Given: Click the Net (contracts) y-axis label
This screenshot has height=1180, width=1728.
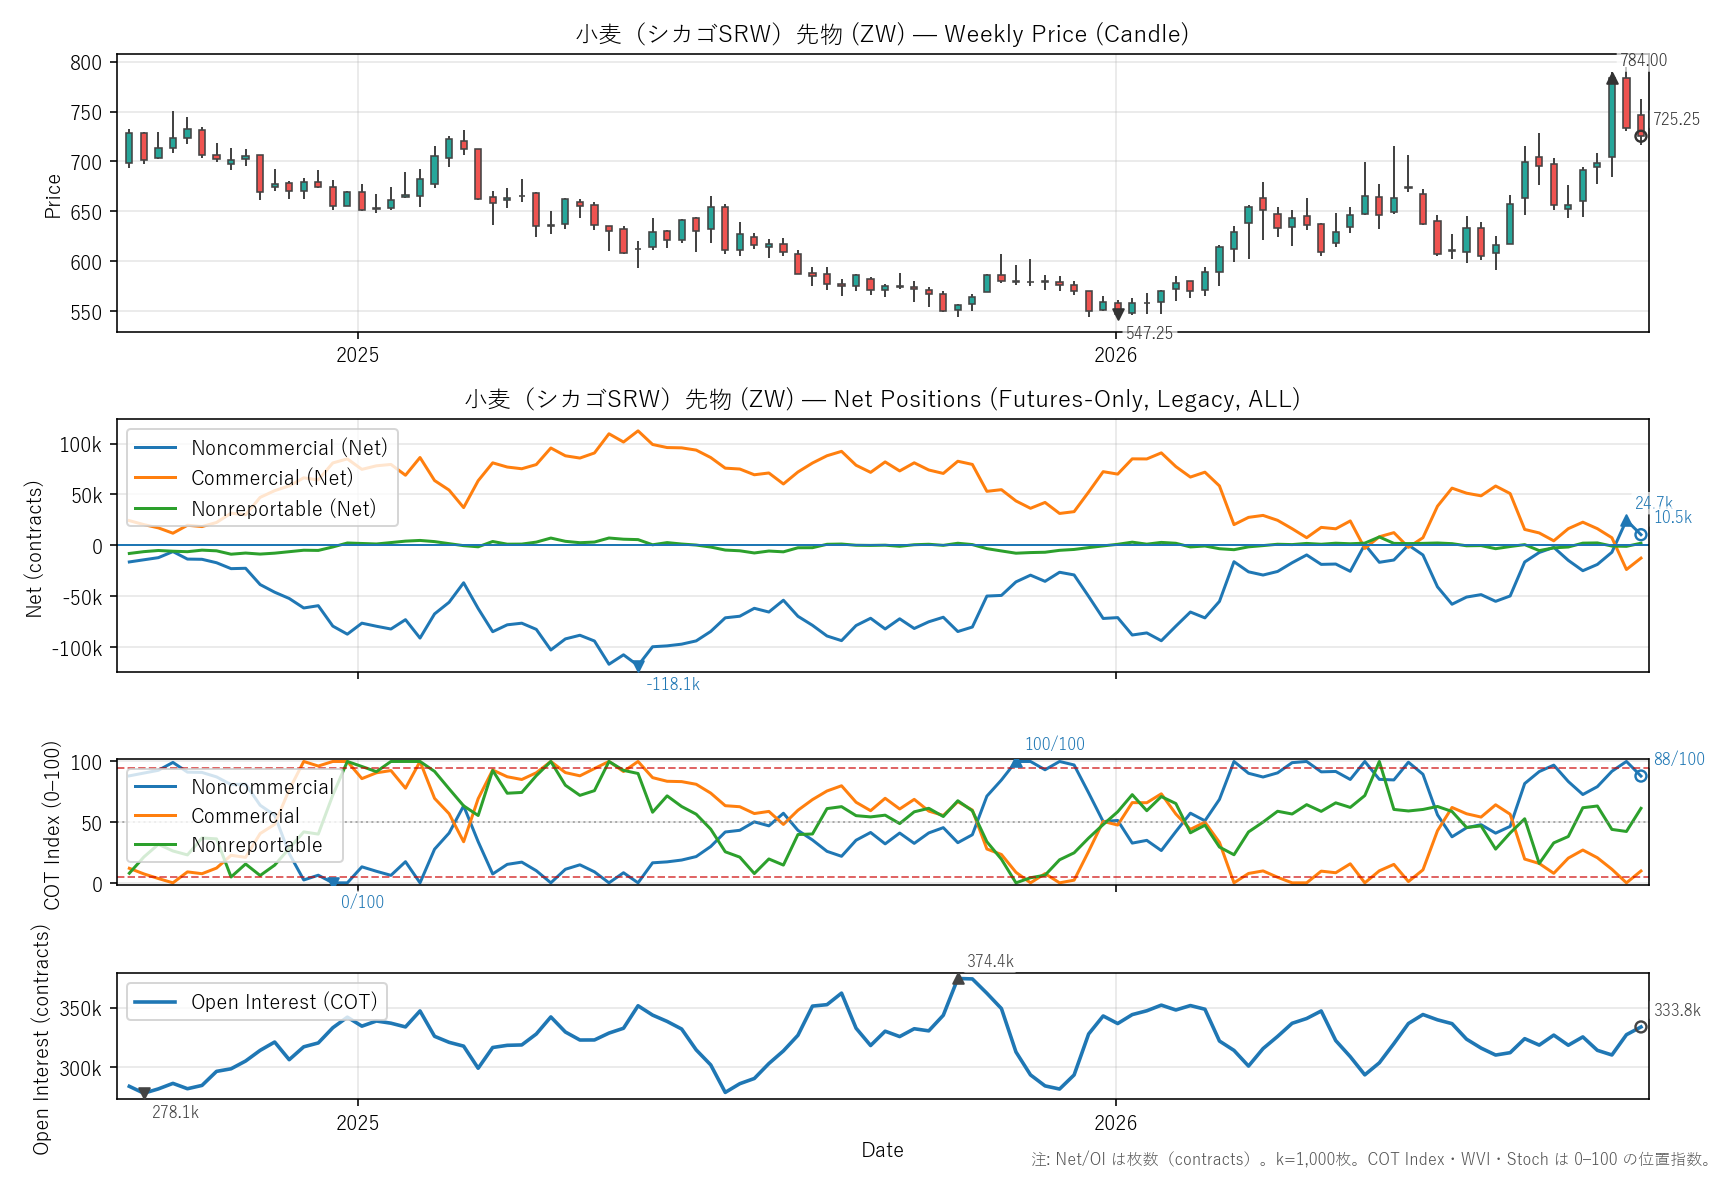Looking at the screenshot, I should pos(34,549).
